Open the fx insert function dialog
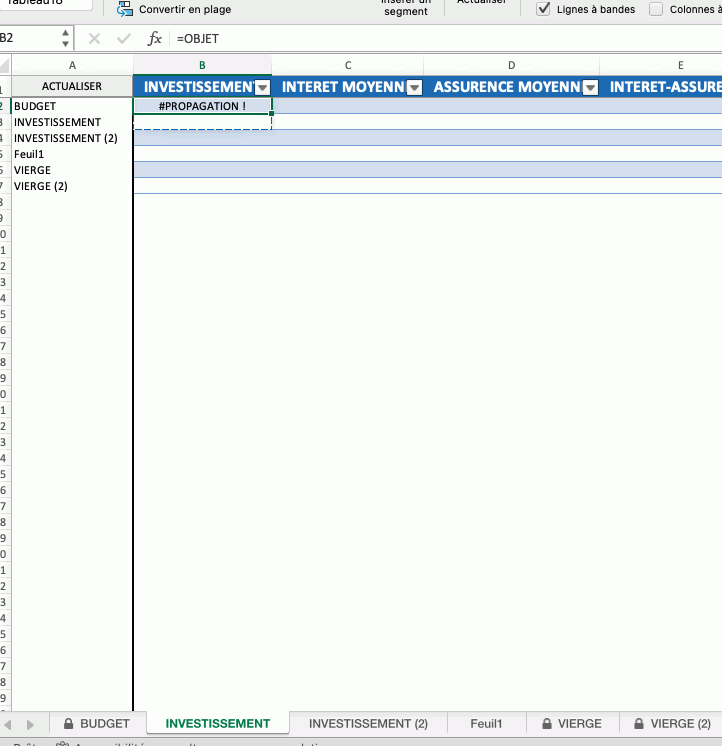The image size is (722, 746). point(155,39)
